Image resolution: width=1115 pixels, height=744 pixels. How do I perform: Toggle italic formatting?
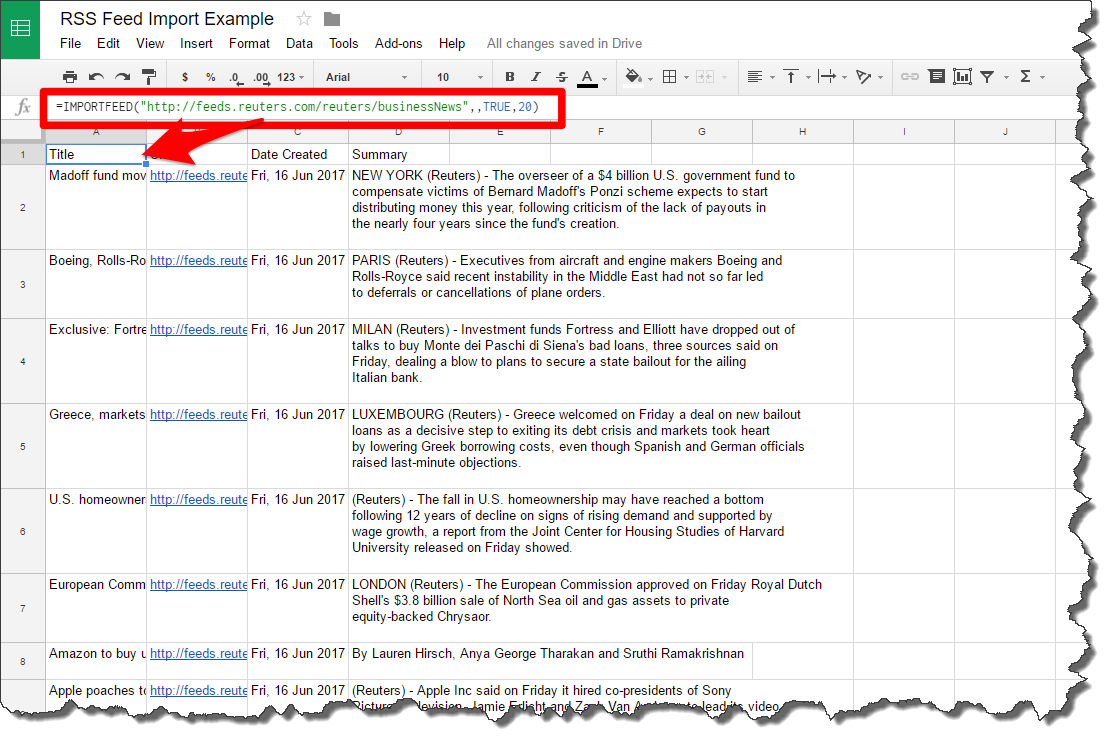(x=535, y=77)
